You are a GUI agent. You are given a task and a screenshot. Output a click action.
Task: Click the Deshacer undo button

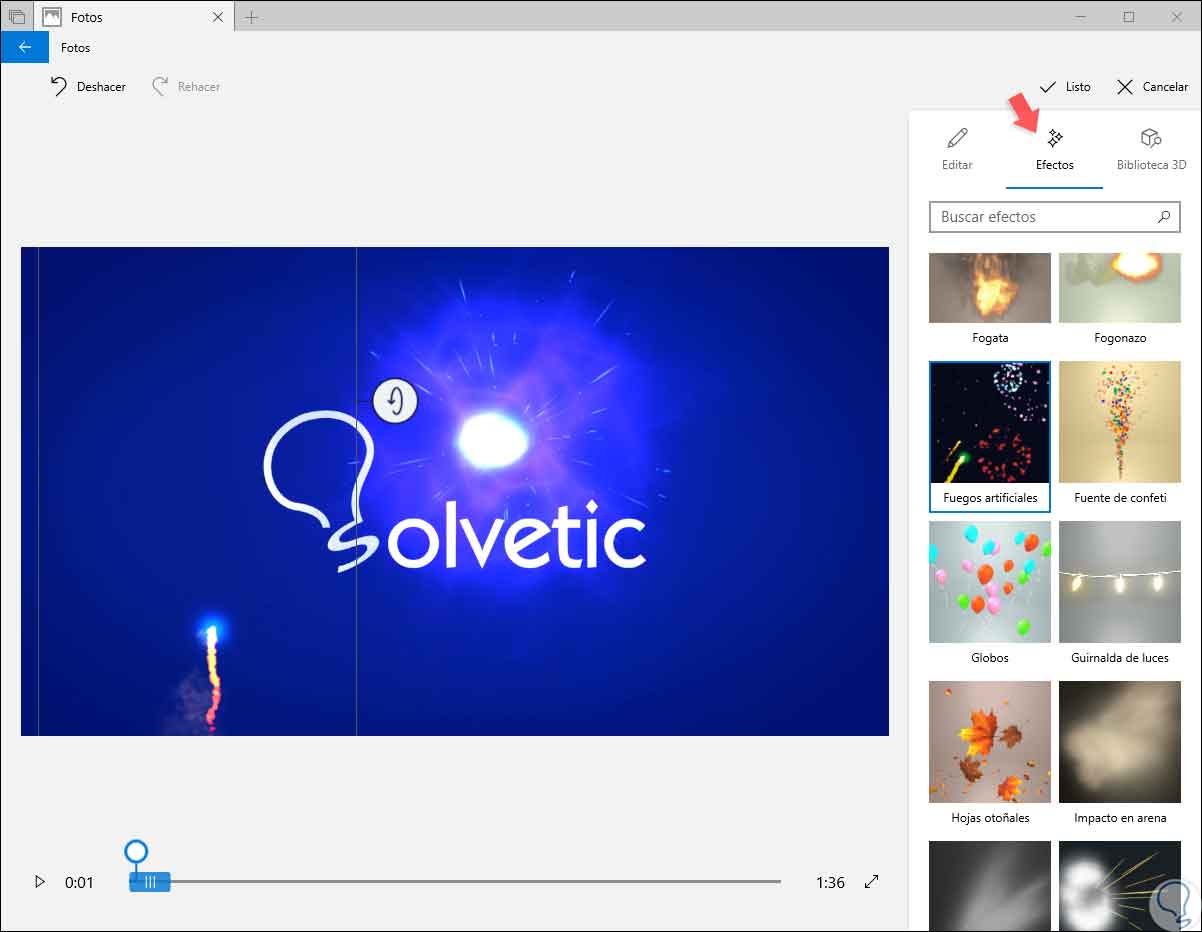click(x=88, y=87)
